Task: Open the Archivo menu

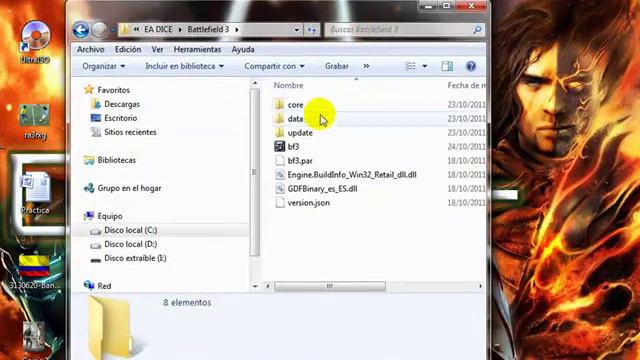Action: click(91, 49)
